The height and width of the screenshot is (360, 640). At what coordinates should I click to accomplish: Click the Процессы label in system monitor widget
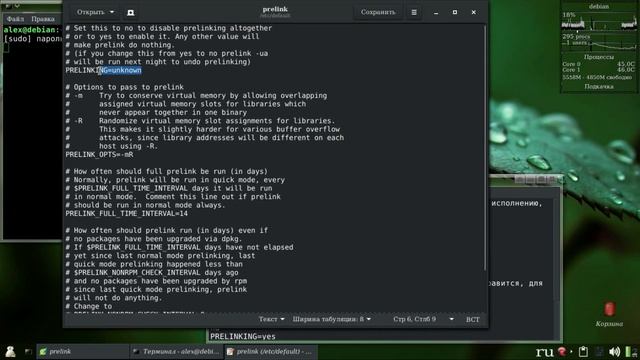tap(599, 57)
